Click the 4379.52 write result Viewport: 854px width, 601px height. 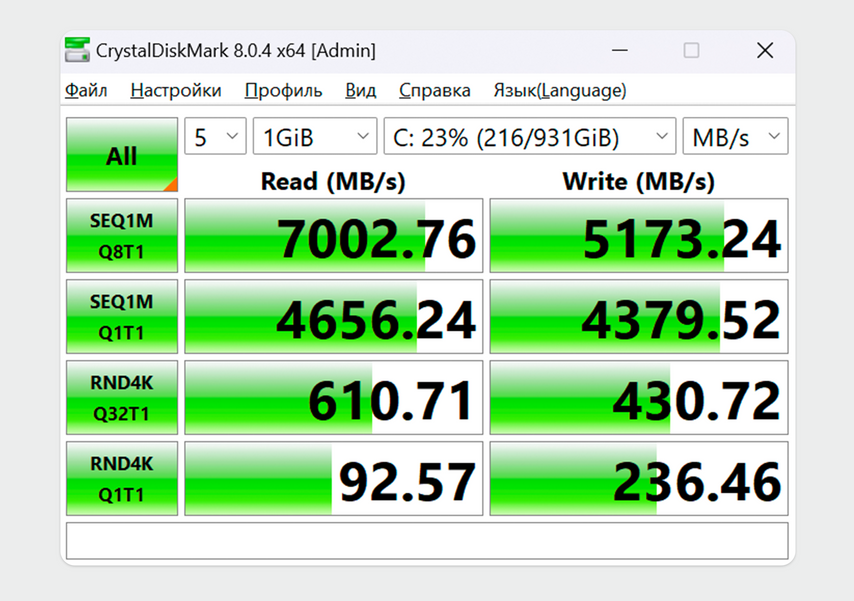[x=639, y=317]
